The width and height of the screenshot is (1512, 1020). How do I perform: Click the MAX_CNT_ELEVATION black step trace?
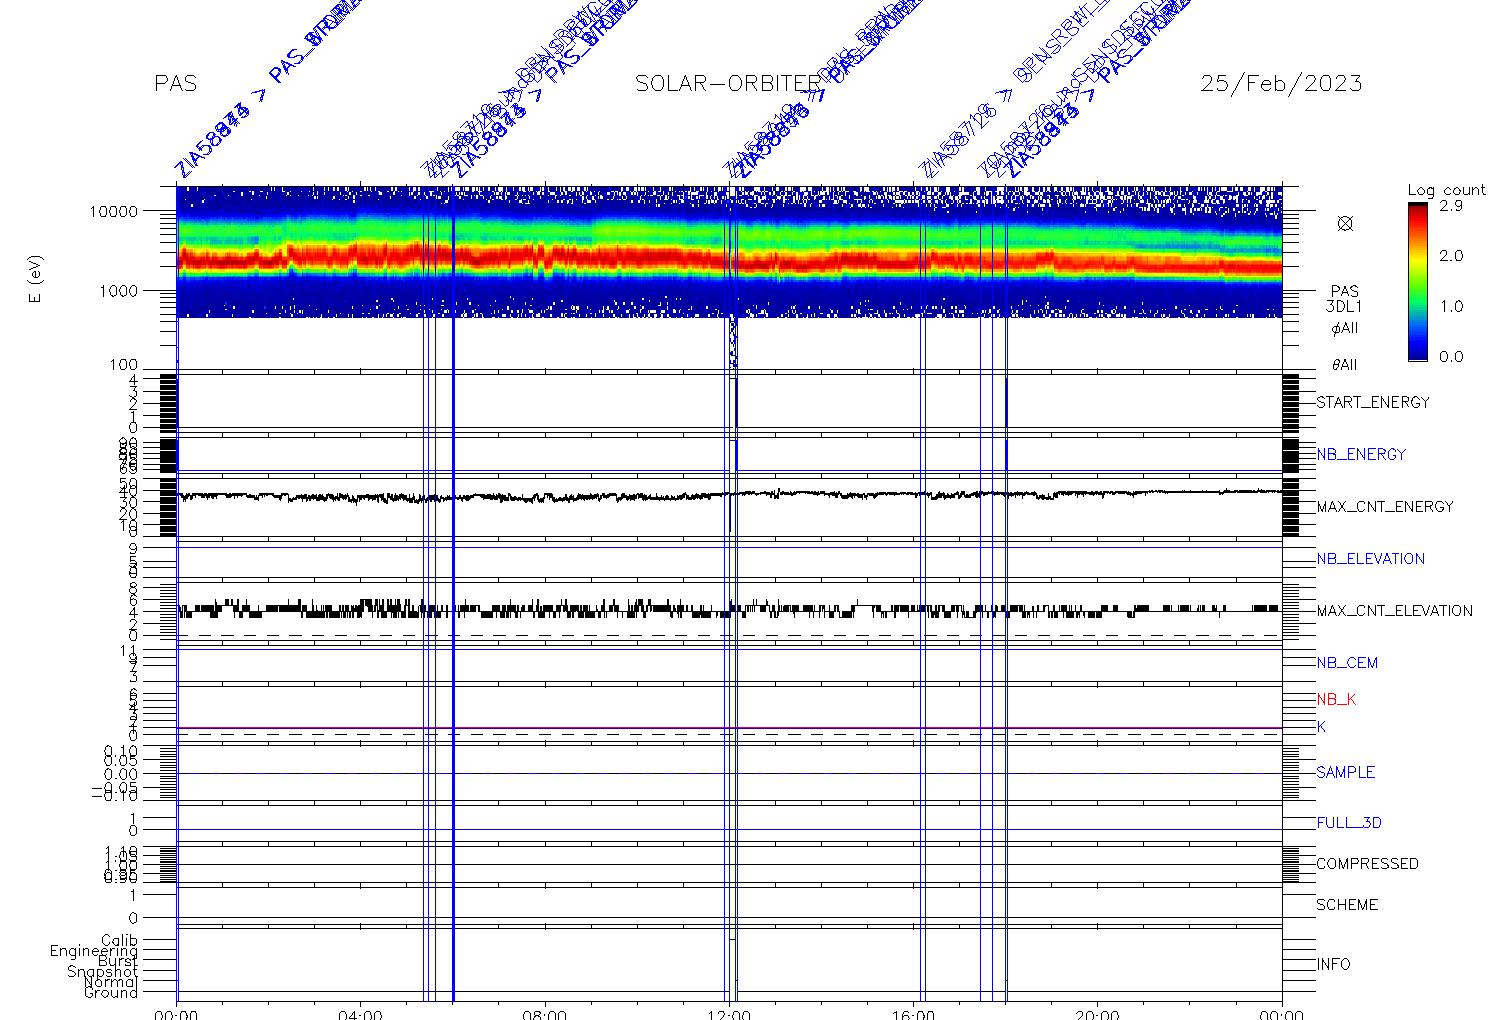pos(729,608)
